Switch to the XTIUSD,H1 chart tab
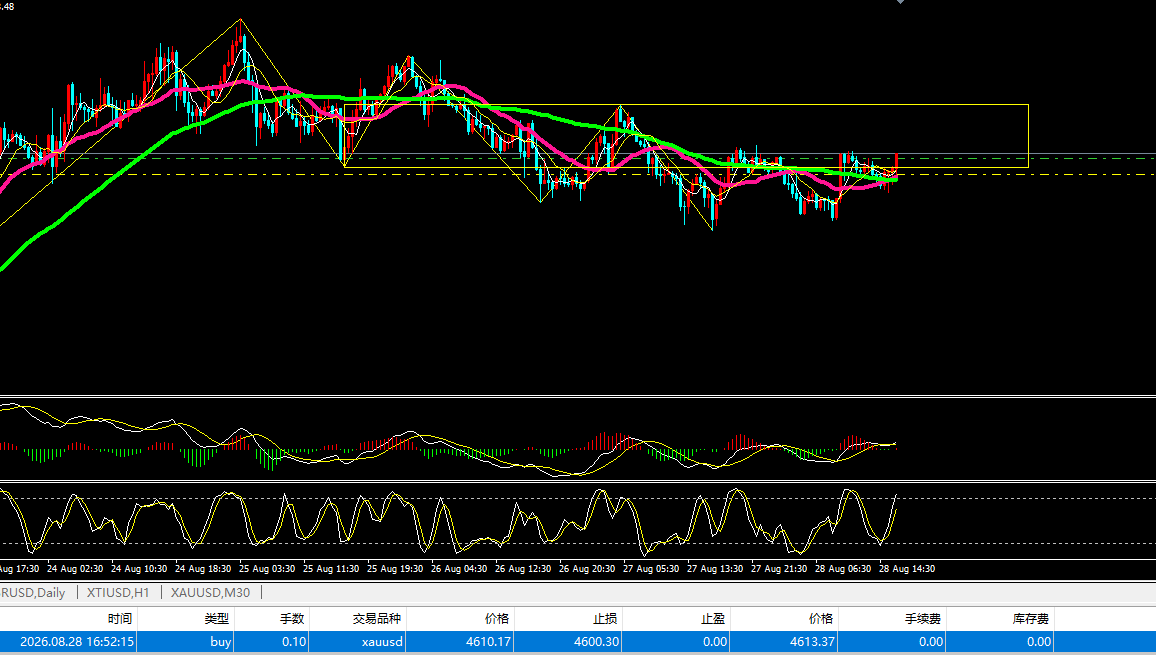Viewport: 1156px width, 655px height. [x=118, y=592]
